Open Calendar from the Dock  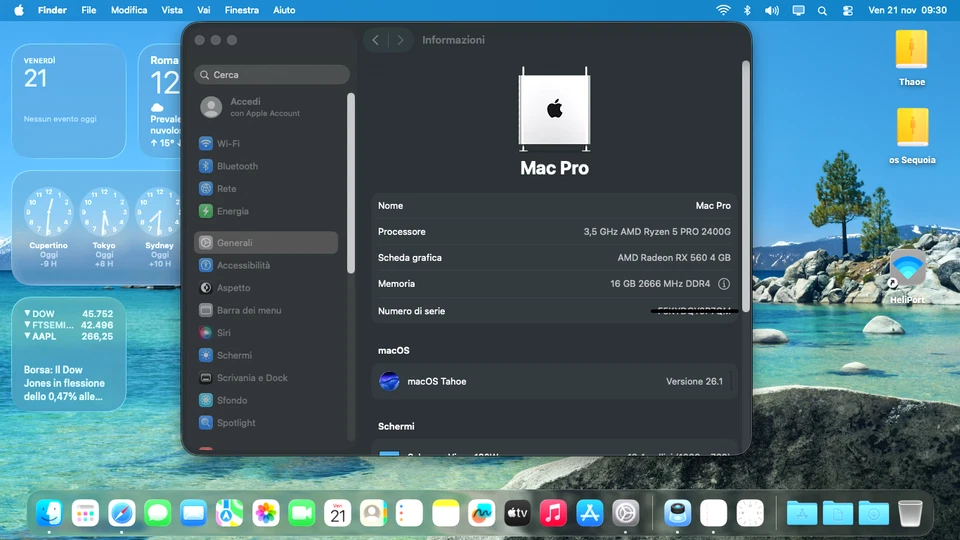click(x=337, y=513)
